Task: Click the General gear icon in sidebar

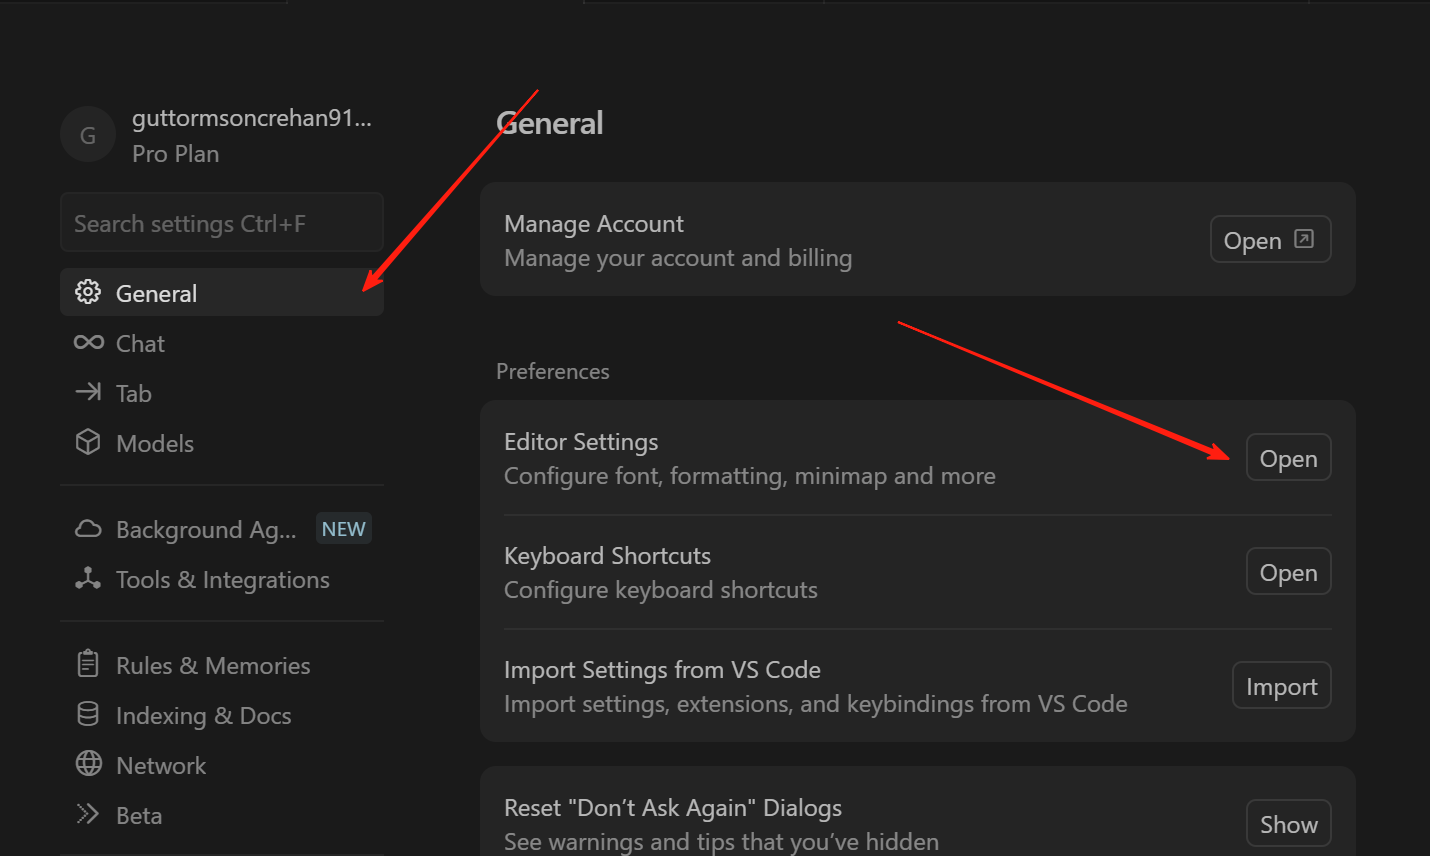Action: pos(88,292)
